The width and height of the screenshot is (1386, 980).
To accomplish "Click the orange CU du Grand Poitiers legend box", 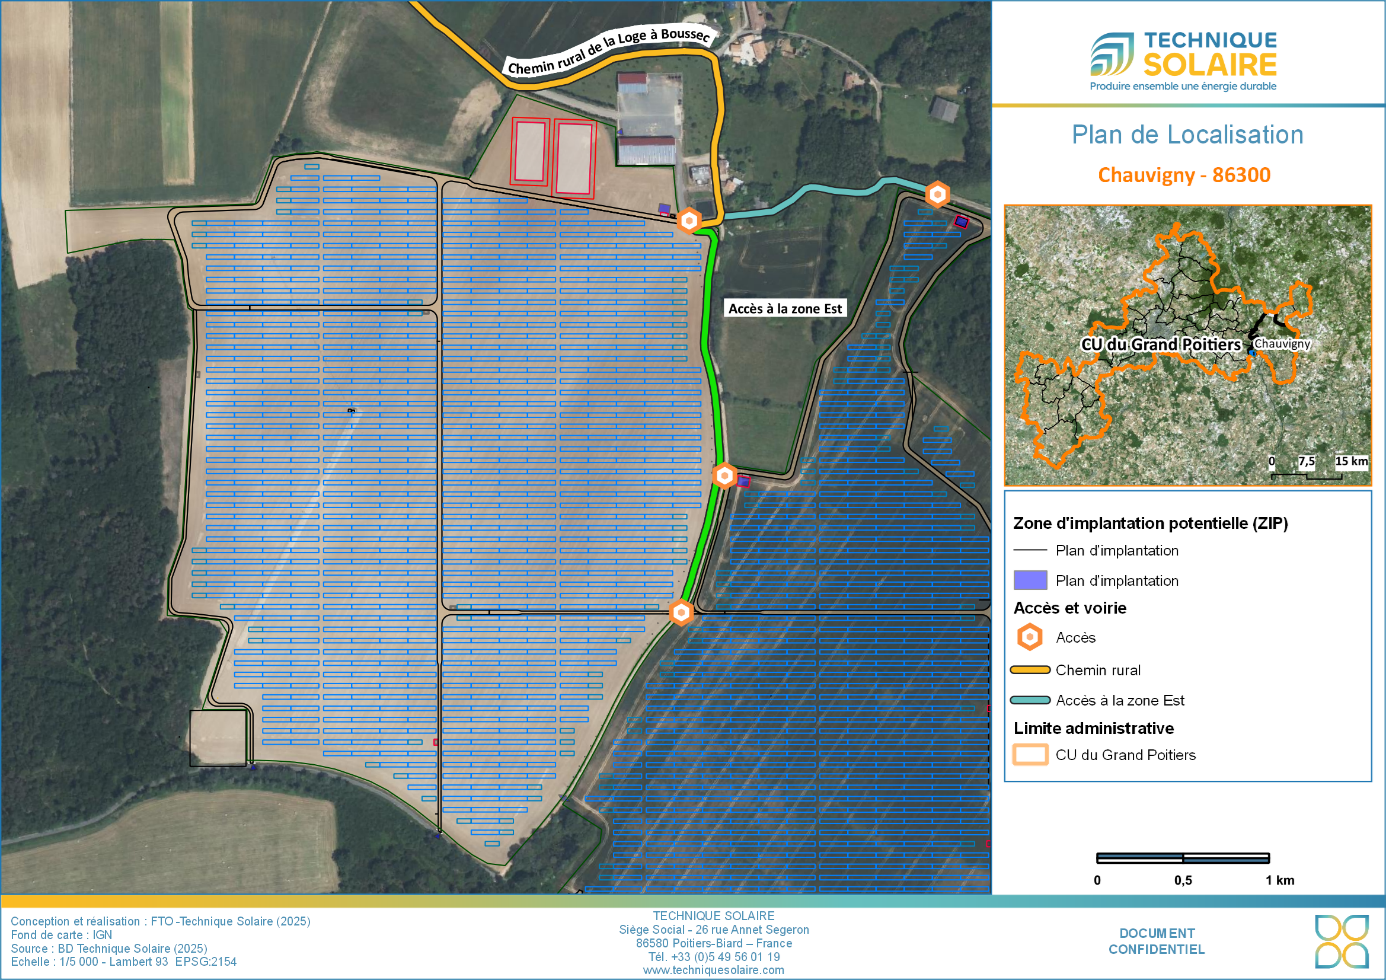I will pyautogui.click(x=1030, y=755).
